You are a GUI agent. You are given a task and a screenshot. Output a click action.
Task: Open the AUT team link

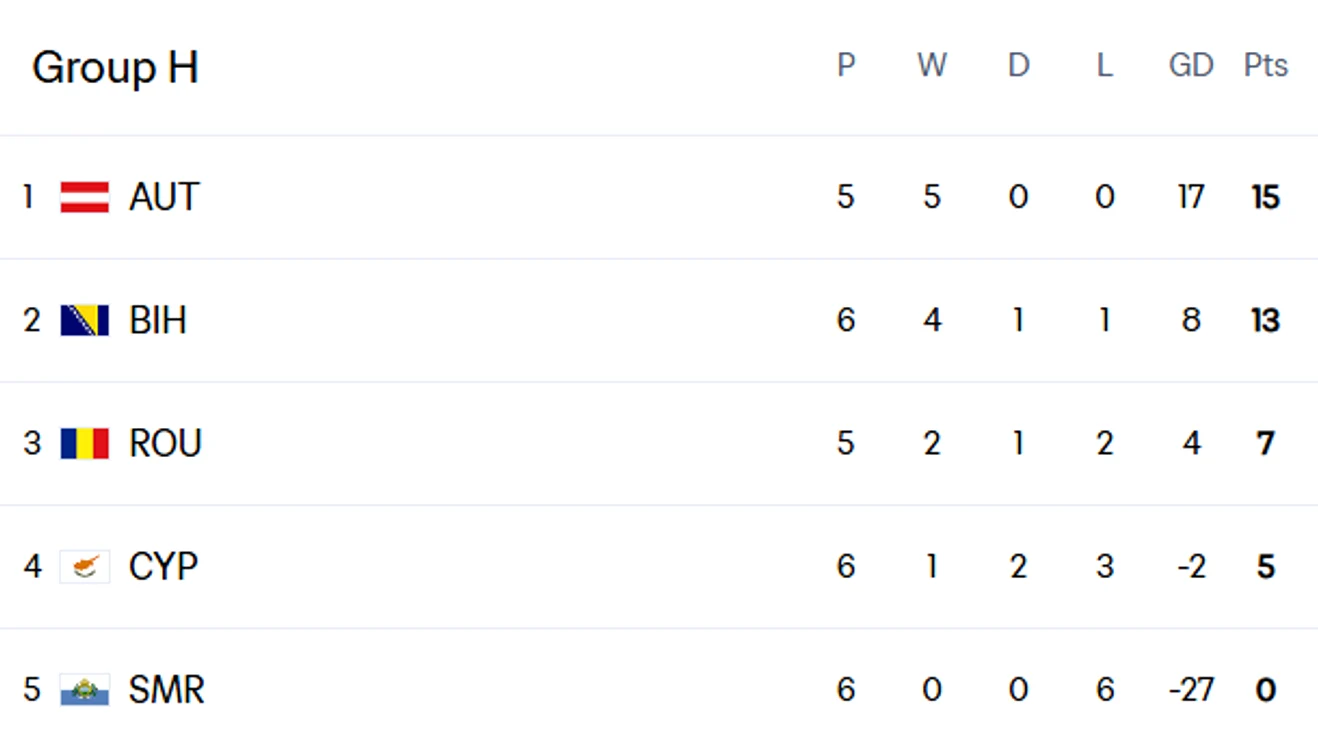(164, 197)
